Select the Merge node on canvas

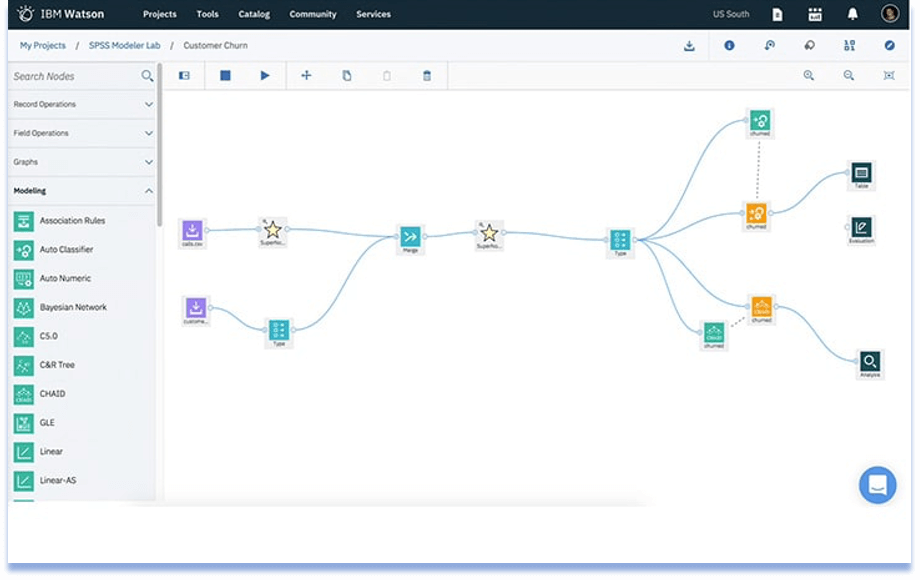click(x=410, y=237)
